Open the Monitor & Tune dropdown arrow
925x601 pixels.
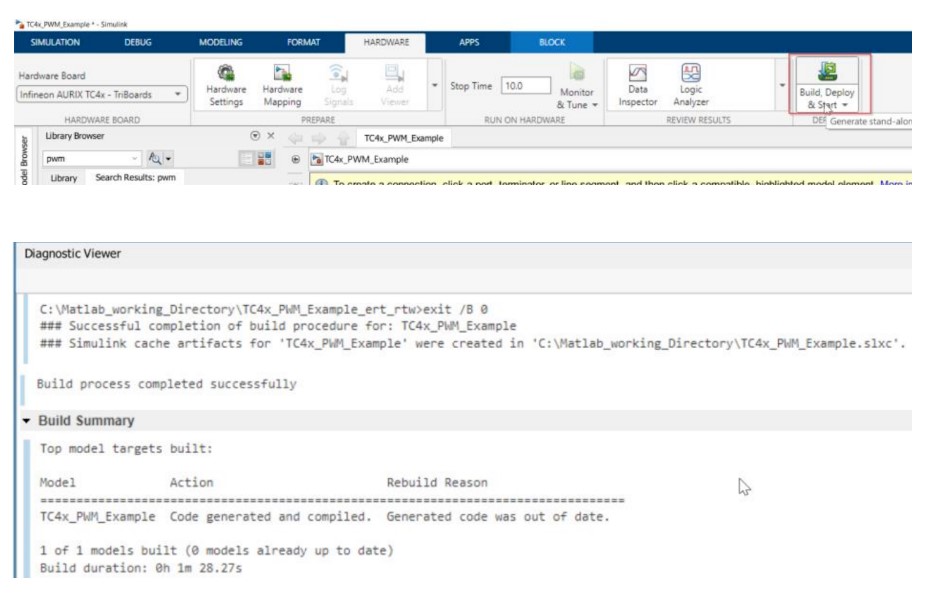click(595, 105)
